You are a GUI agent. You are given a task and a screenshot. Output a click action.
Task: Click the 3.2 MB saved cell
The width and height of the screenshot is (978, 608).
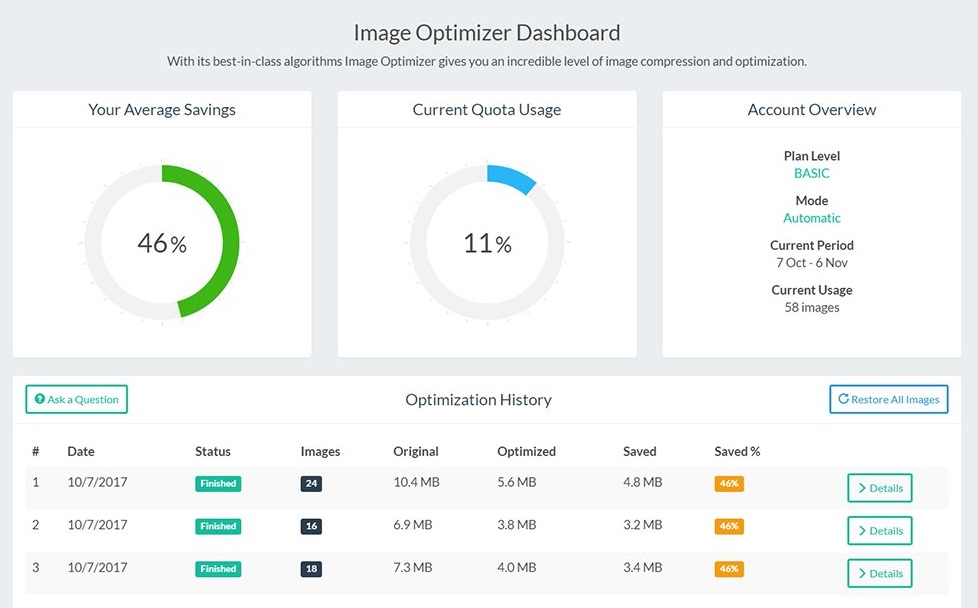pos(642,525)
